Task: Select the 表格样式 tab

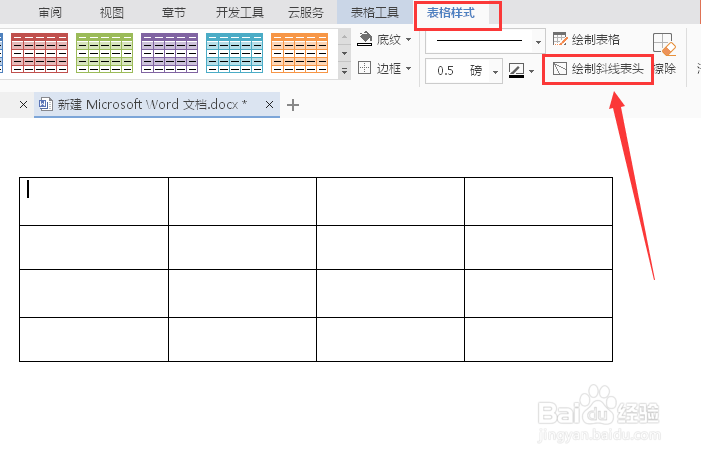Action: [451, 13]
